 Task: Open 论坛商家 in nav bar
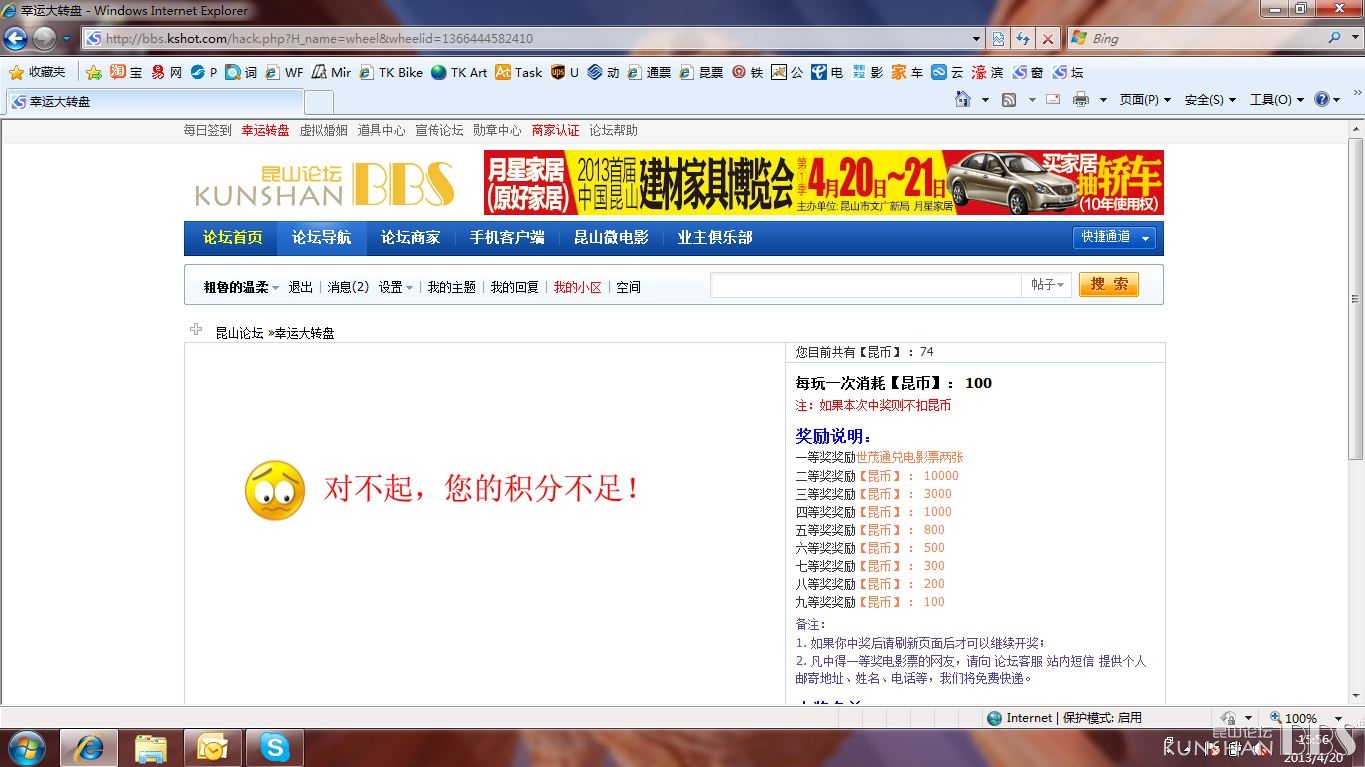(x=411, y=237)
